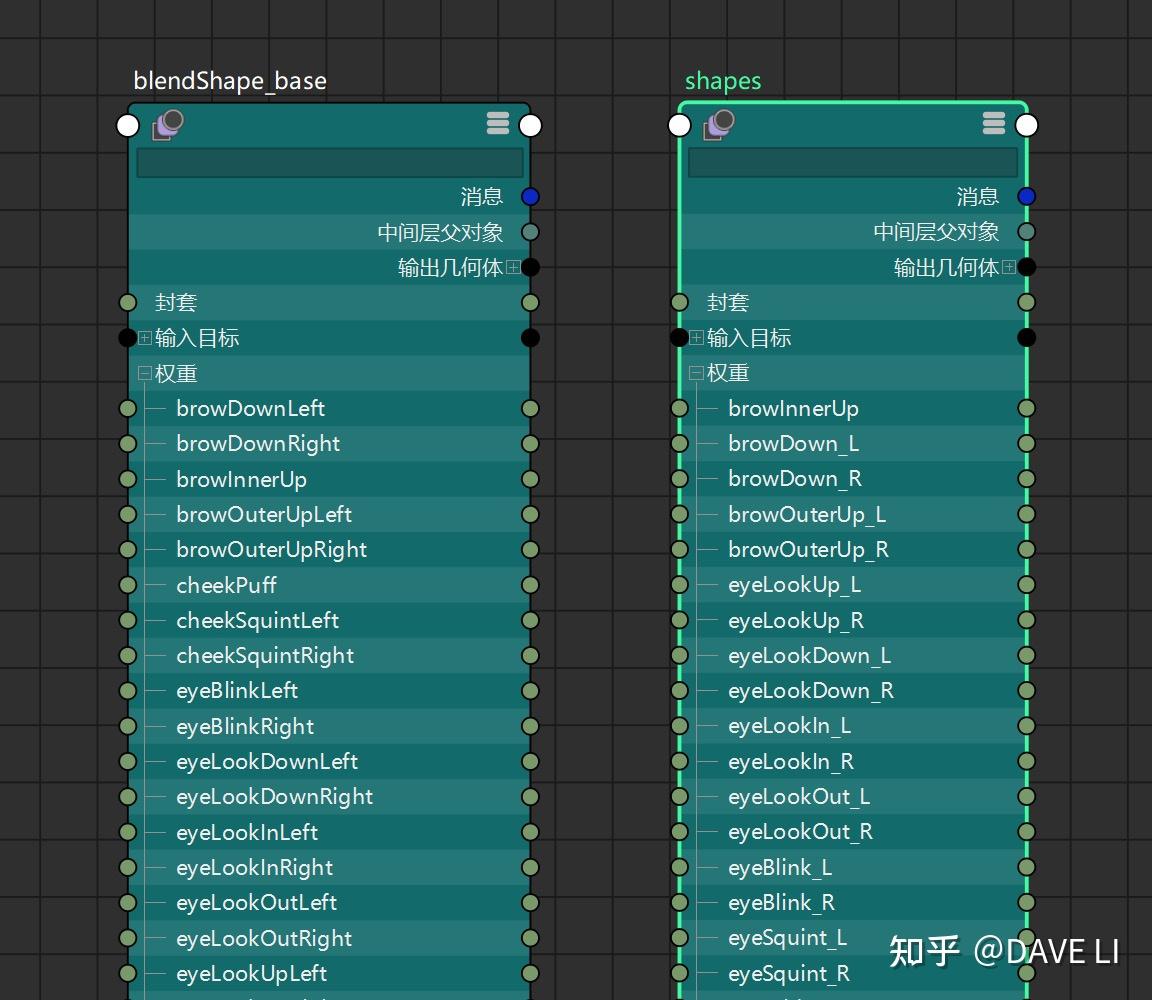
Task: Change attribute display mode on shapes node
Action: coord(993,123)
